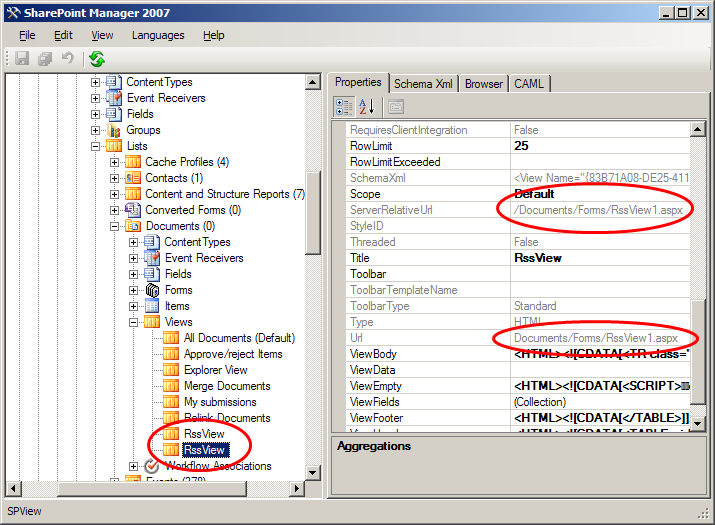Click the My submissions view icon
The height and width of the screenshot is (525, 715).
click(x=171, y=402)
